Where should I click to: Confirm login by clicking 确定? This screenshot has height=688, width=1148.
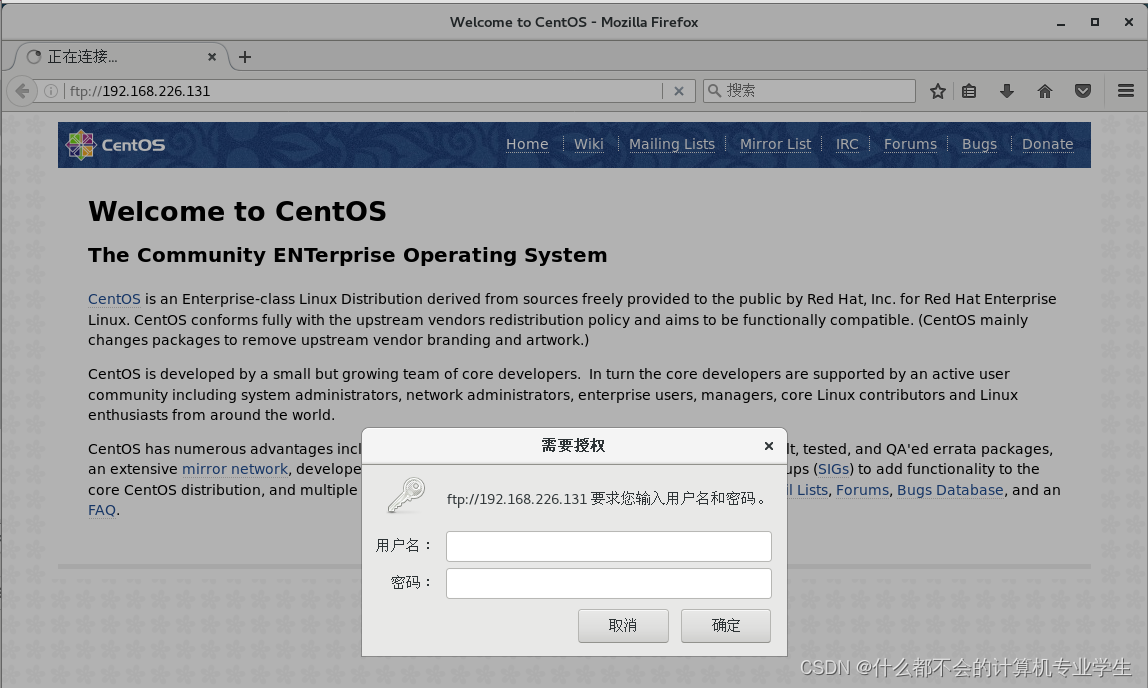(x=725, y=625)
